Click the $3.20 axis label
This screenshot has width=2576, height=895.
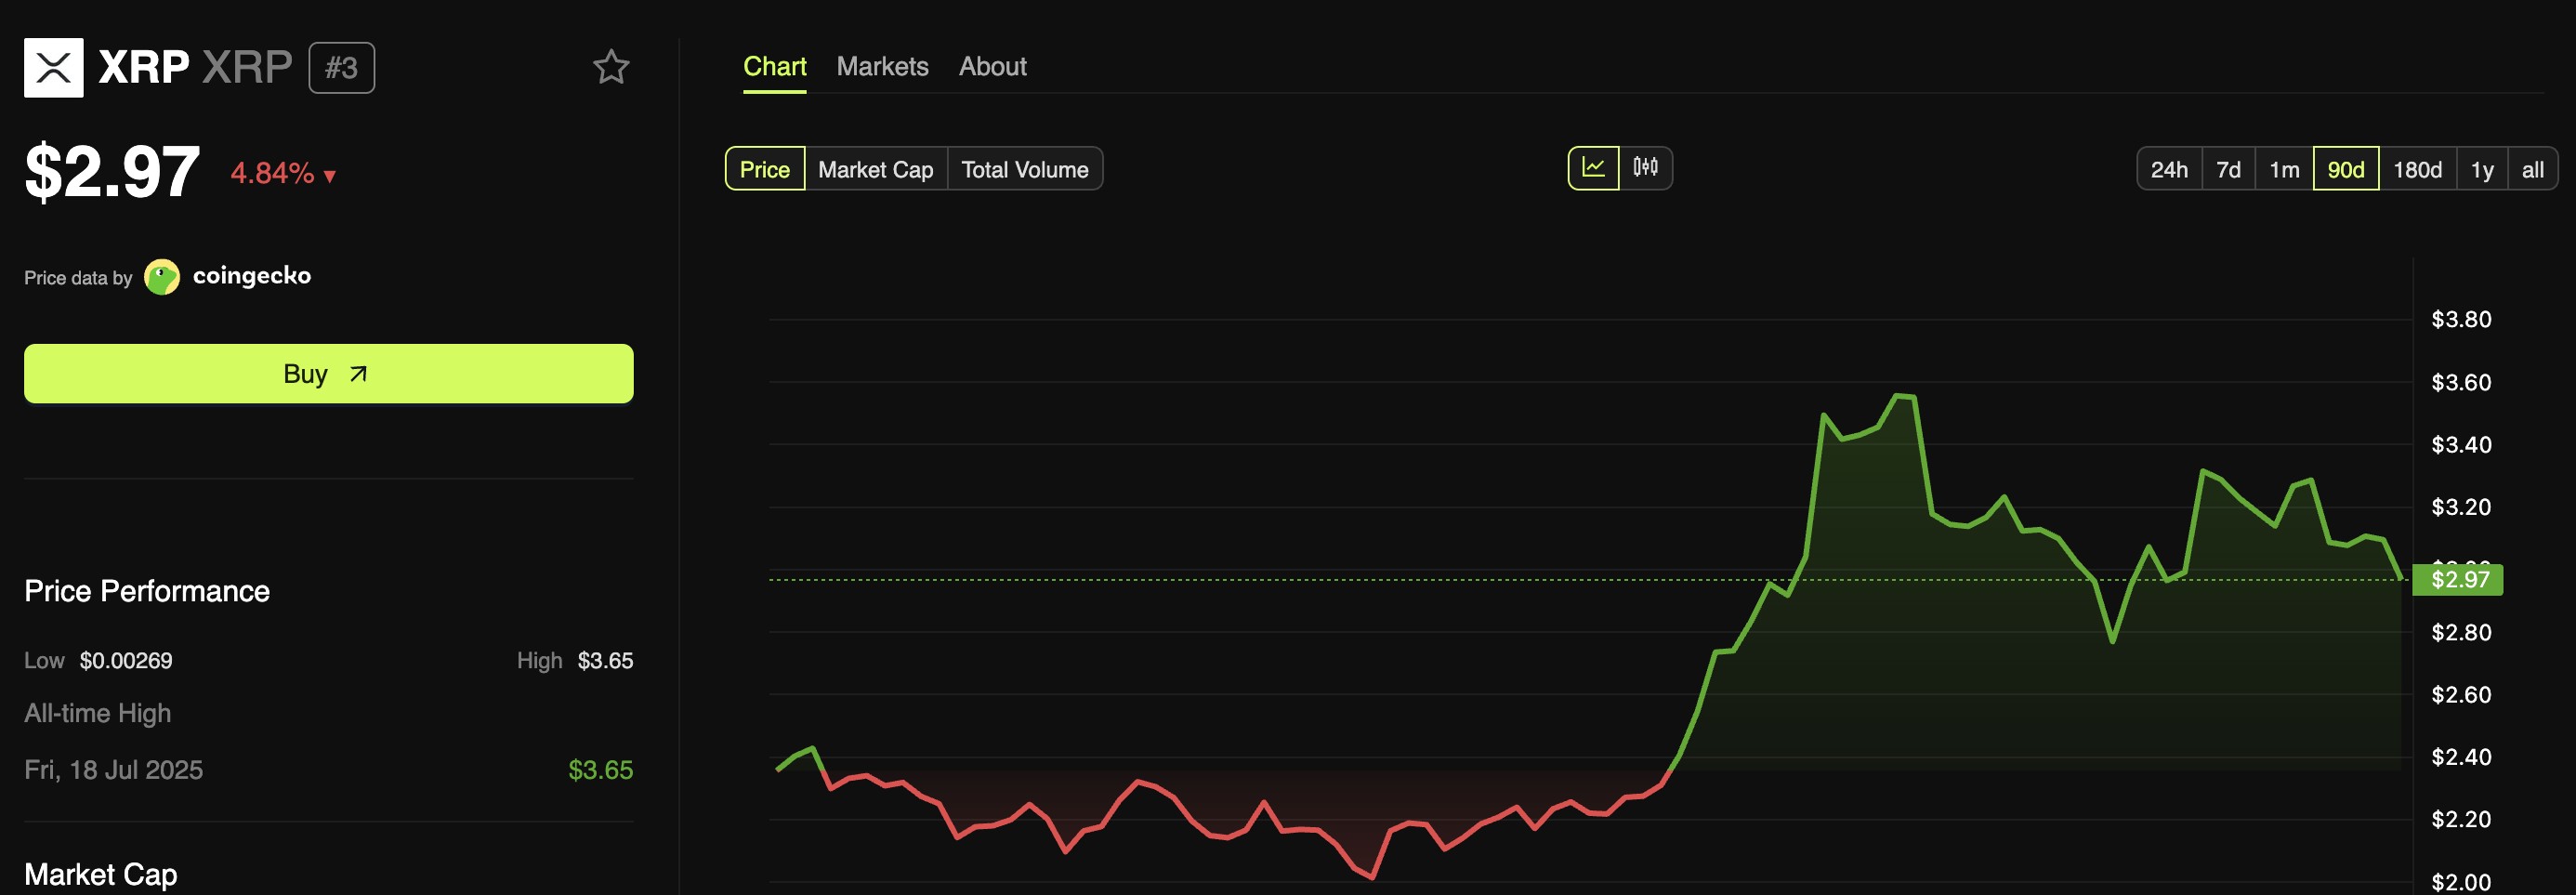tap(2461, 507)
